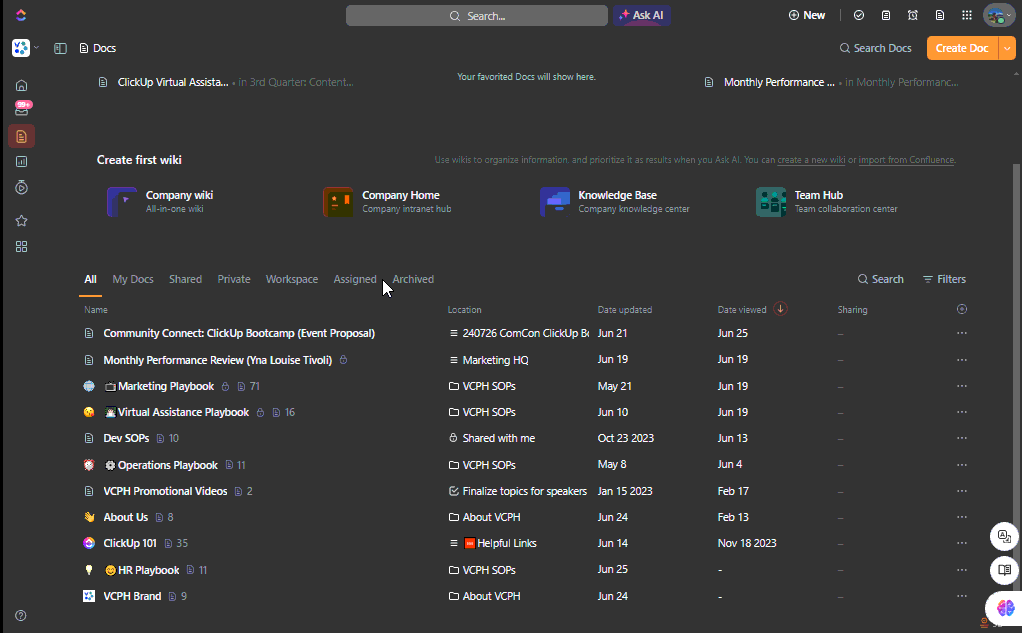This screenshot has width=1022, height=633.
Task: Open the Create Doc dropdown arrow
Action: [x=1008, y=48]
